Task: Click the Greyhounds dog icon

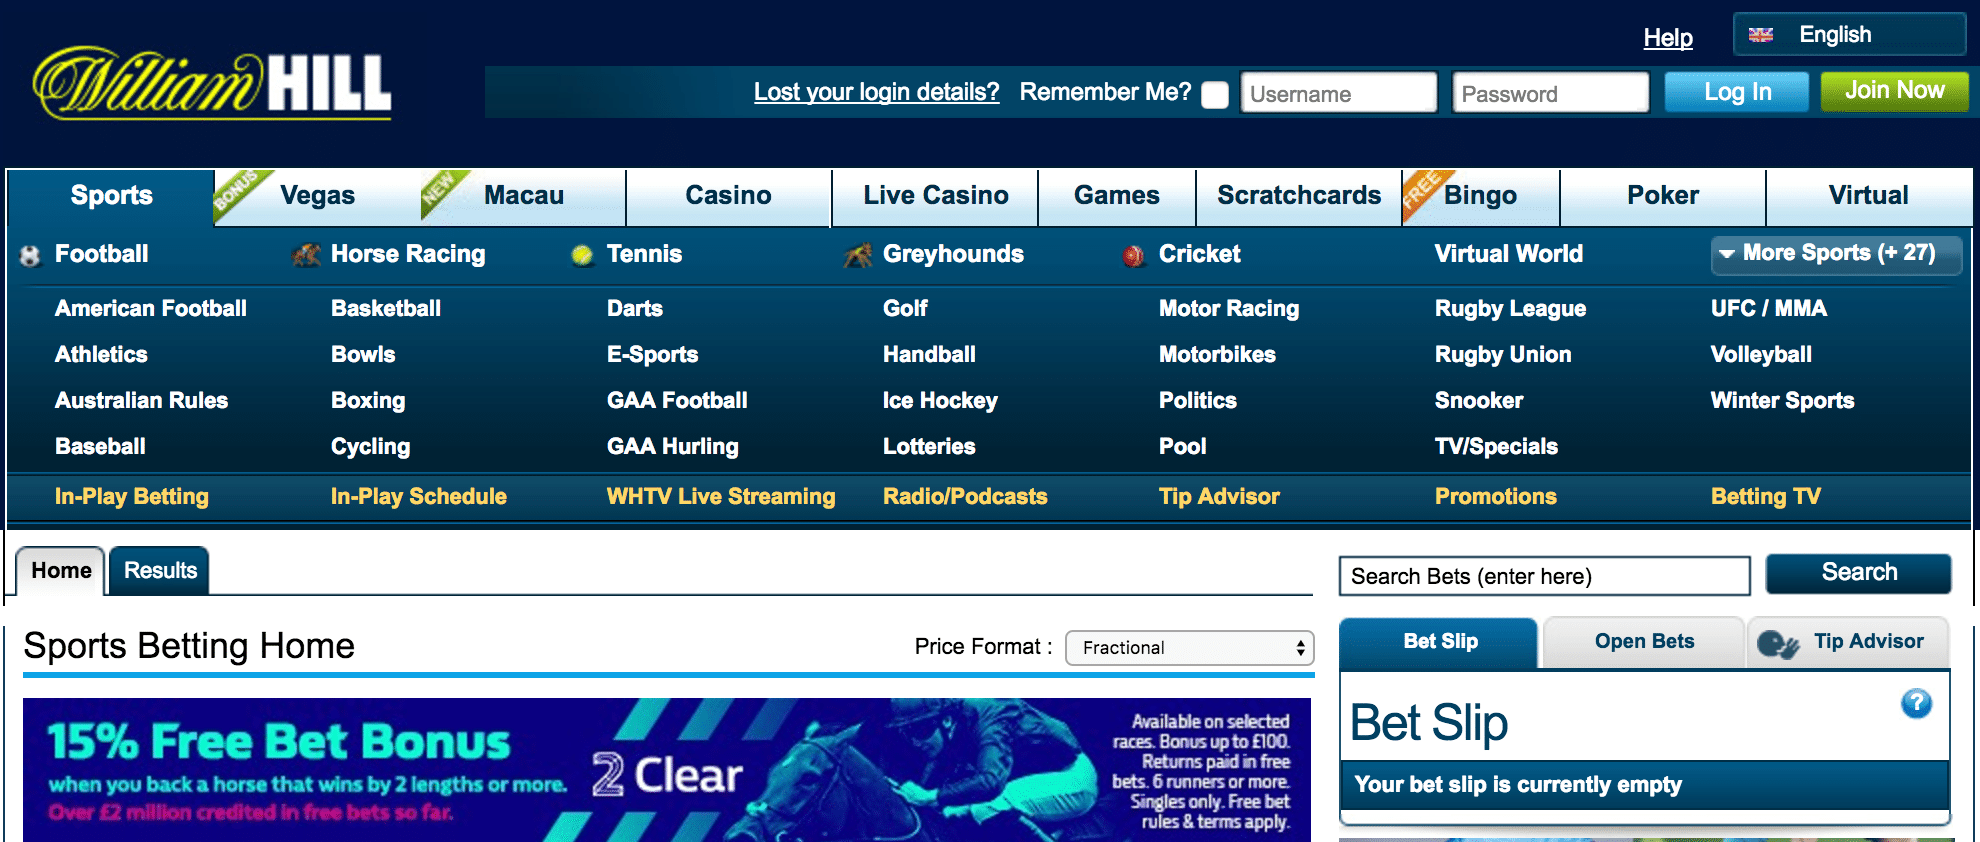Action: [x=858, y=256]
